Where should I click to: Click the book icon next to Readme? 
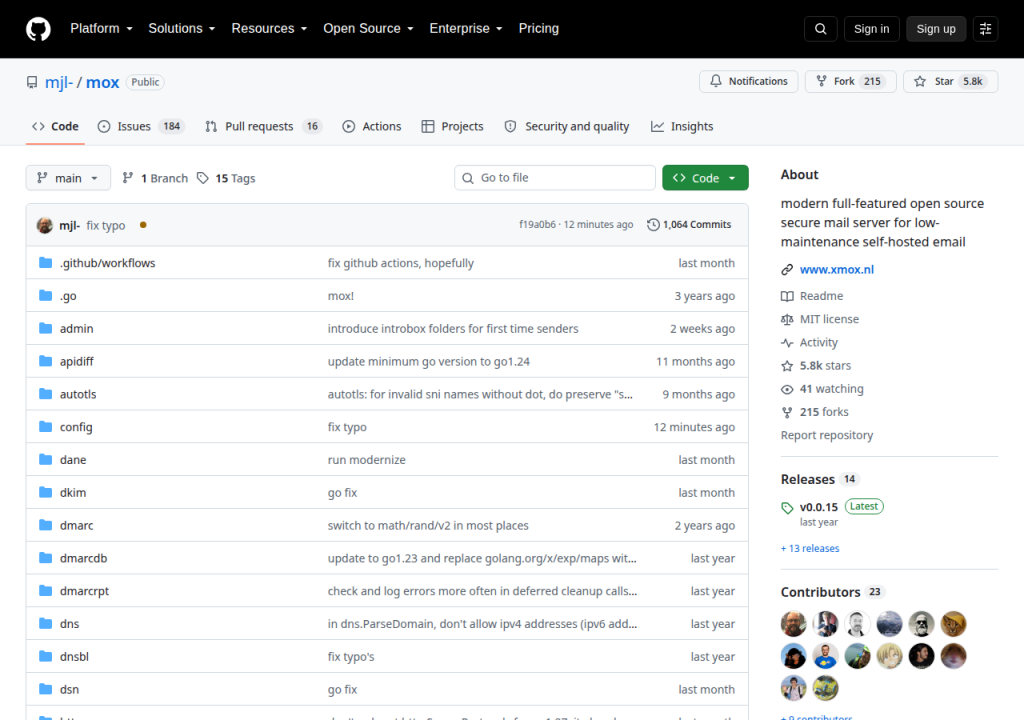coord(787,296)
